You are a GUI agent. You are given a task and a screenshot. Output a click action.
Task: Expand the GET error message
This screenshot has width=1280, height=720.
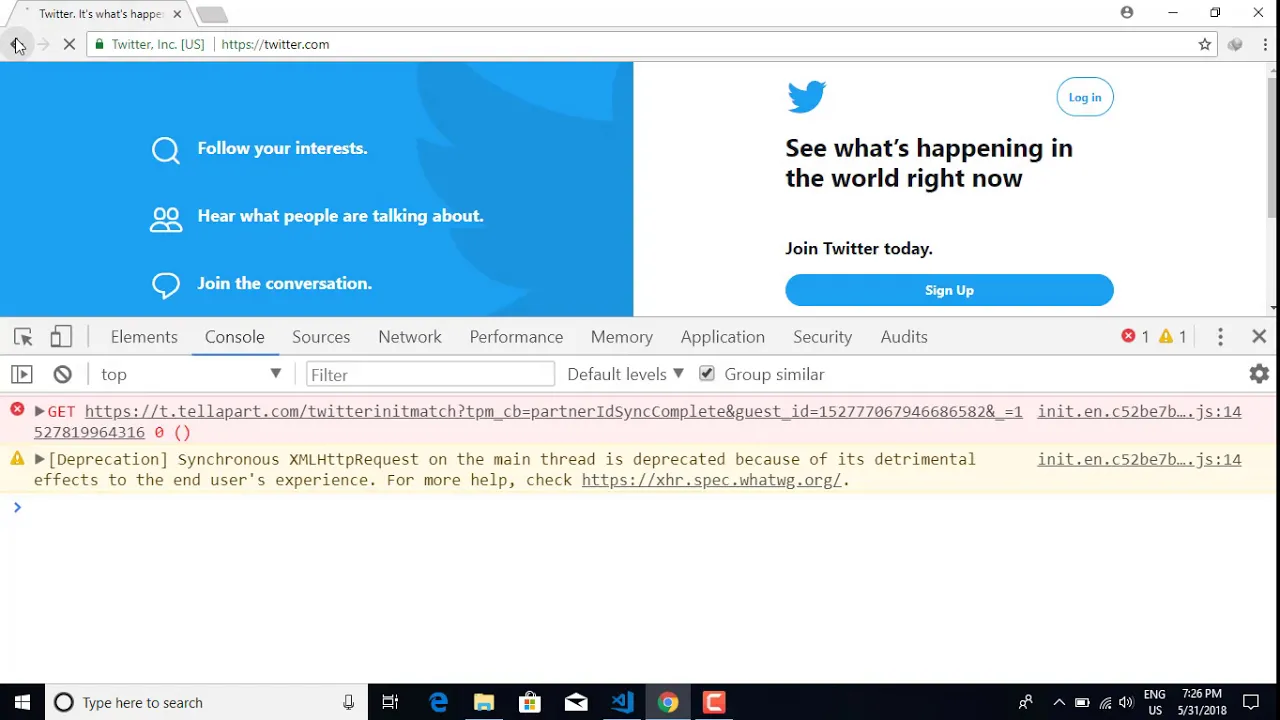(x=39, y=411)
